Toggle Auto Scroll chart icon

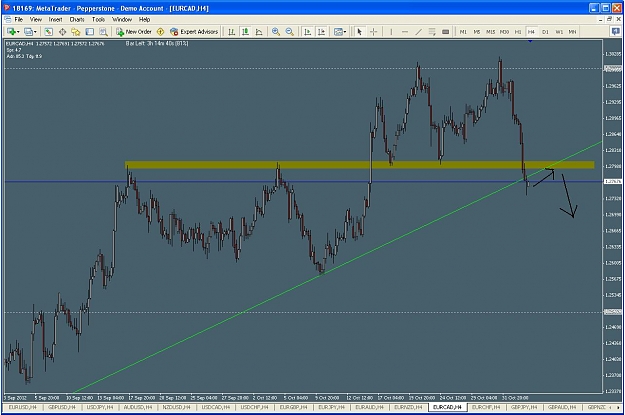click(x=307, y=31)
